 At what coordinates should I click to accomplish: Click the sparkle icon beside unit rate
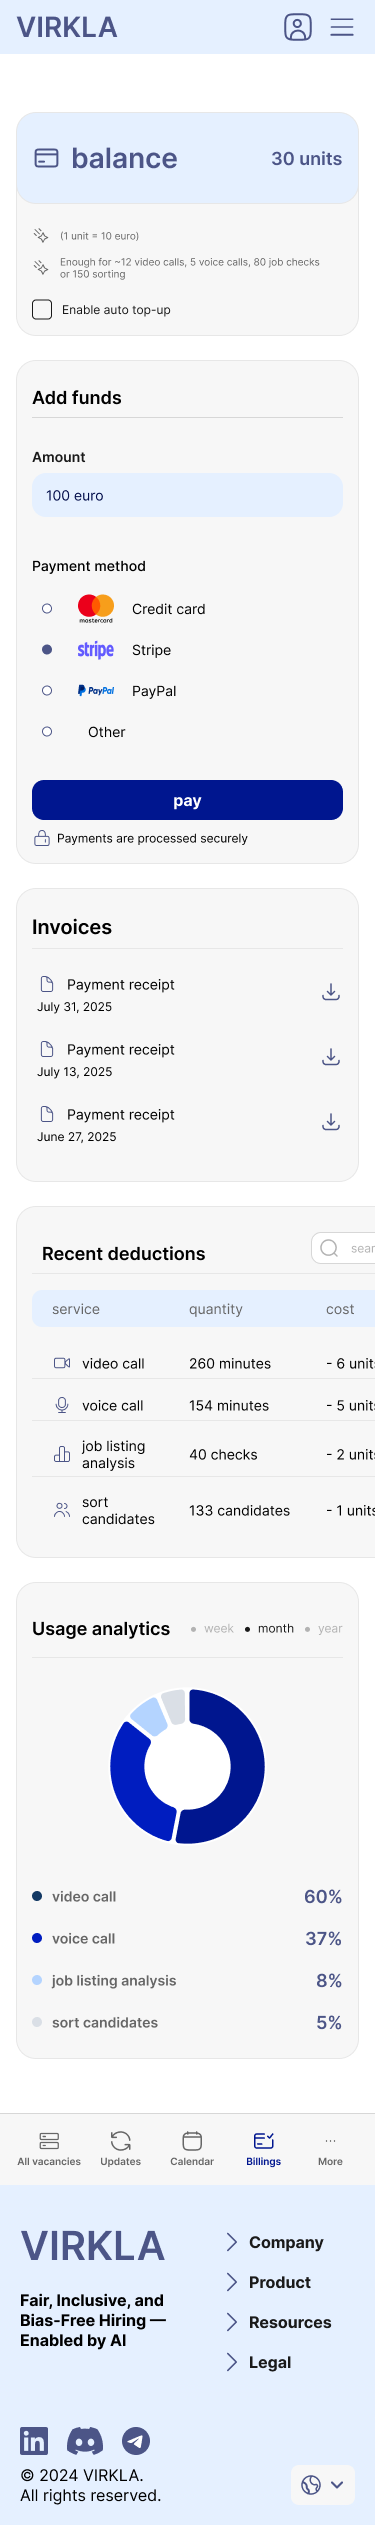click(x=41, y=236)
